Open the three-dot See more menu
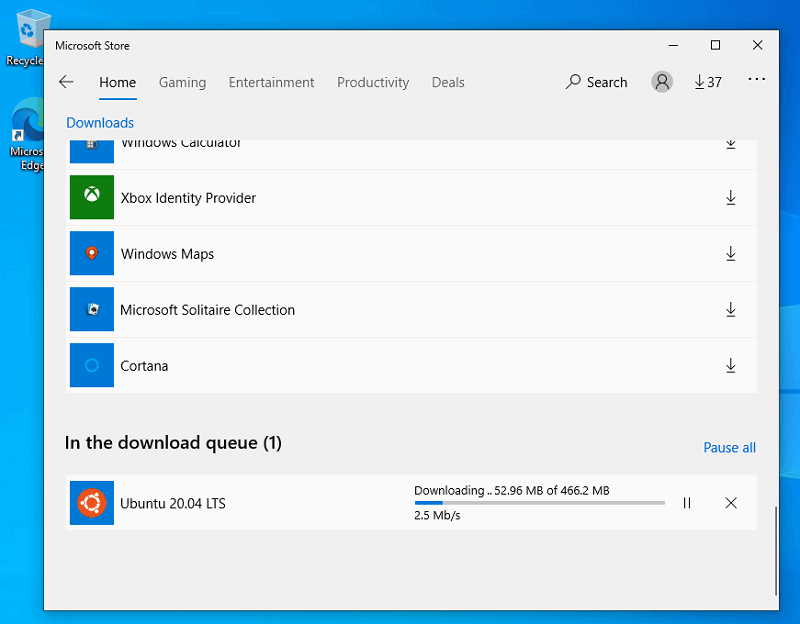Screen dimensions: 800x624 pos(756,79)
